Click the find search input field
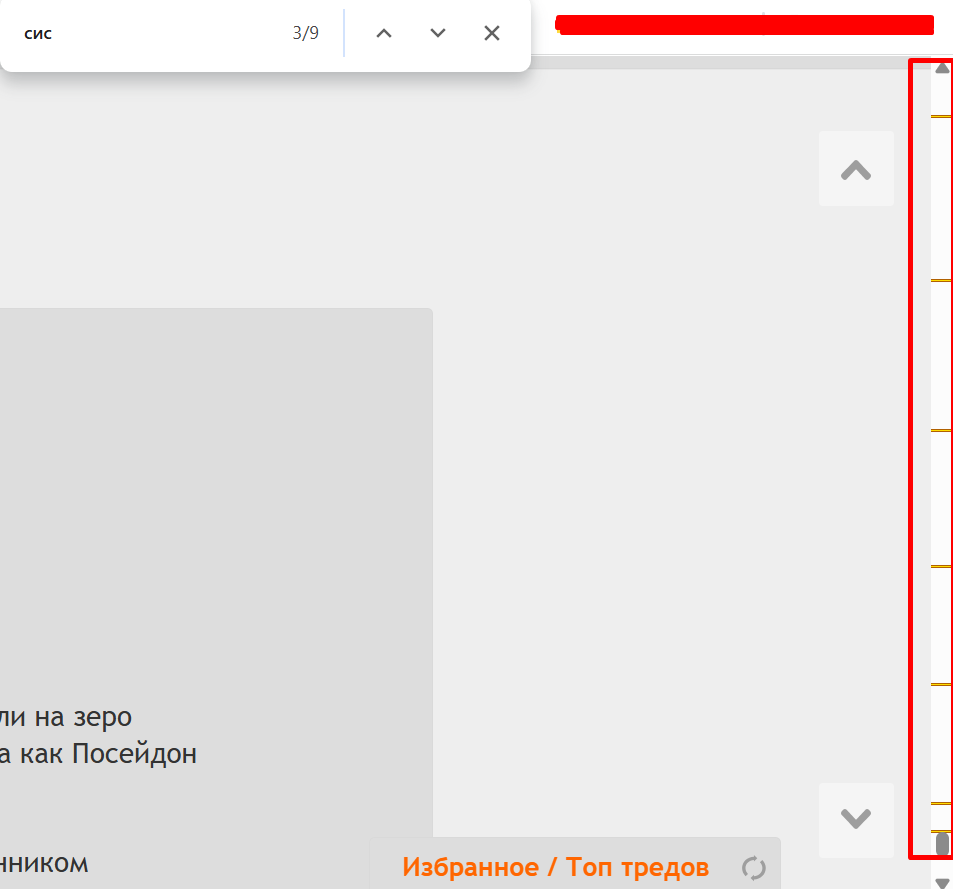The height and width of the screenshot is (889, 953). click(x=152, y=33)
